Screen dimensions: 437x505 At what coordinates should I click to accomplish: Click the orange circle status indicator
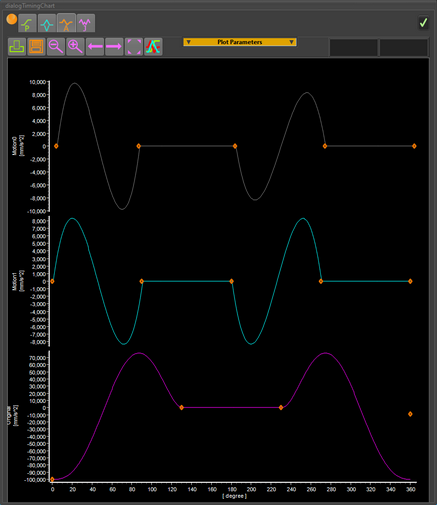(12, 19)
